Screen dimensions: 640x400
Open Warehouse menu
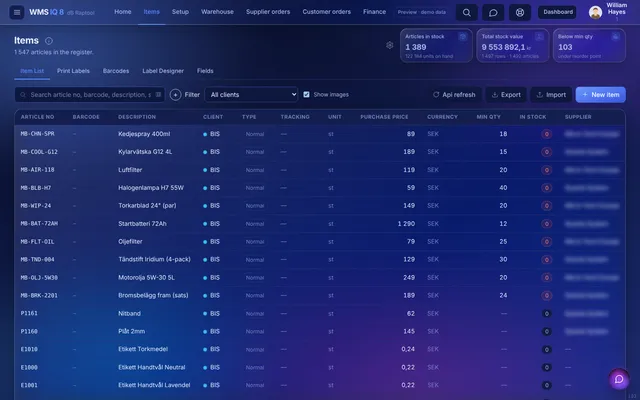pos(217,12)
